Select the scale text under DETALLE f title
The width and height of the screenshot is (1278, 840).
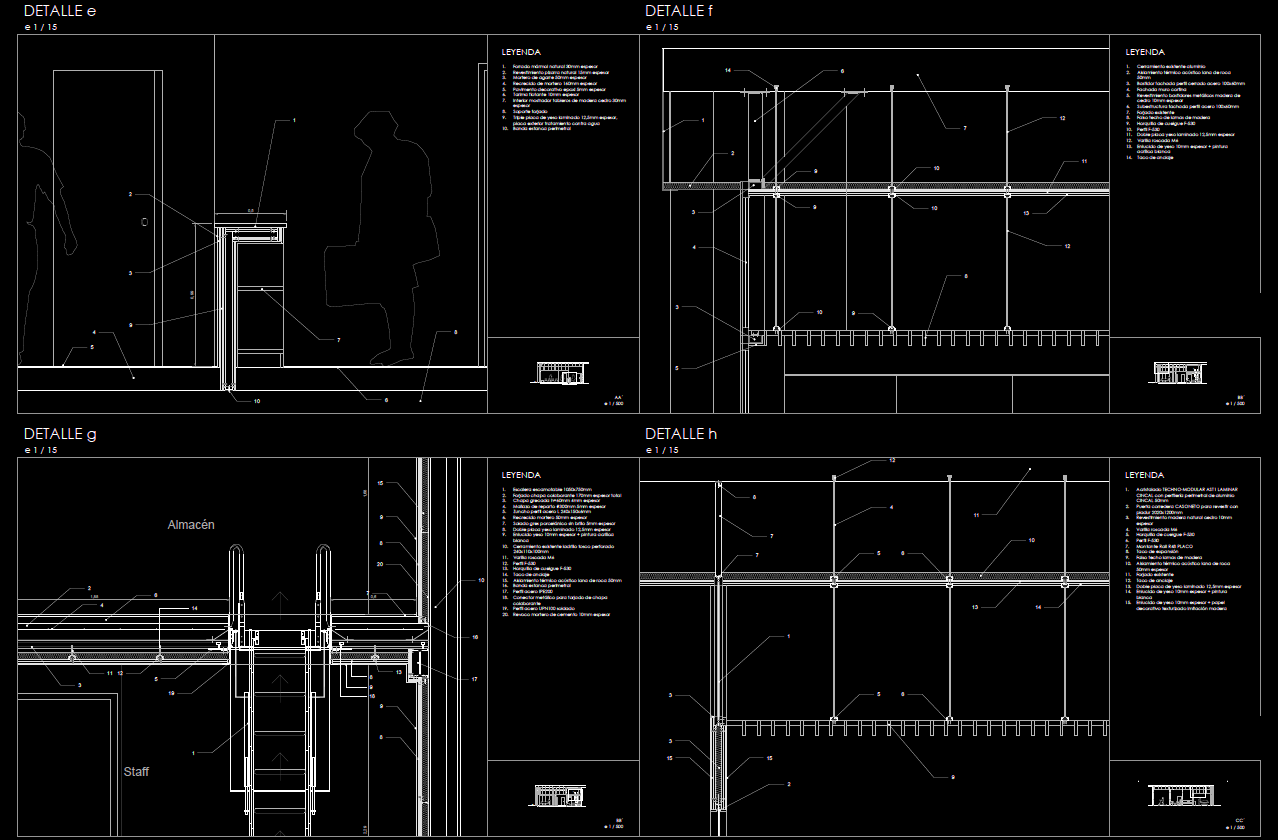(x=660, y=27)
